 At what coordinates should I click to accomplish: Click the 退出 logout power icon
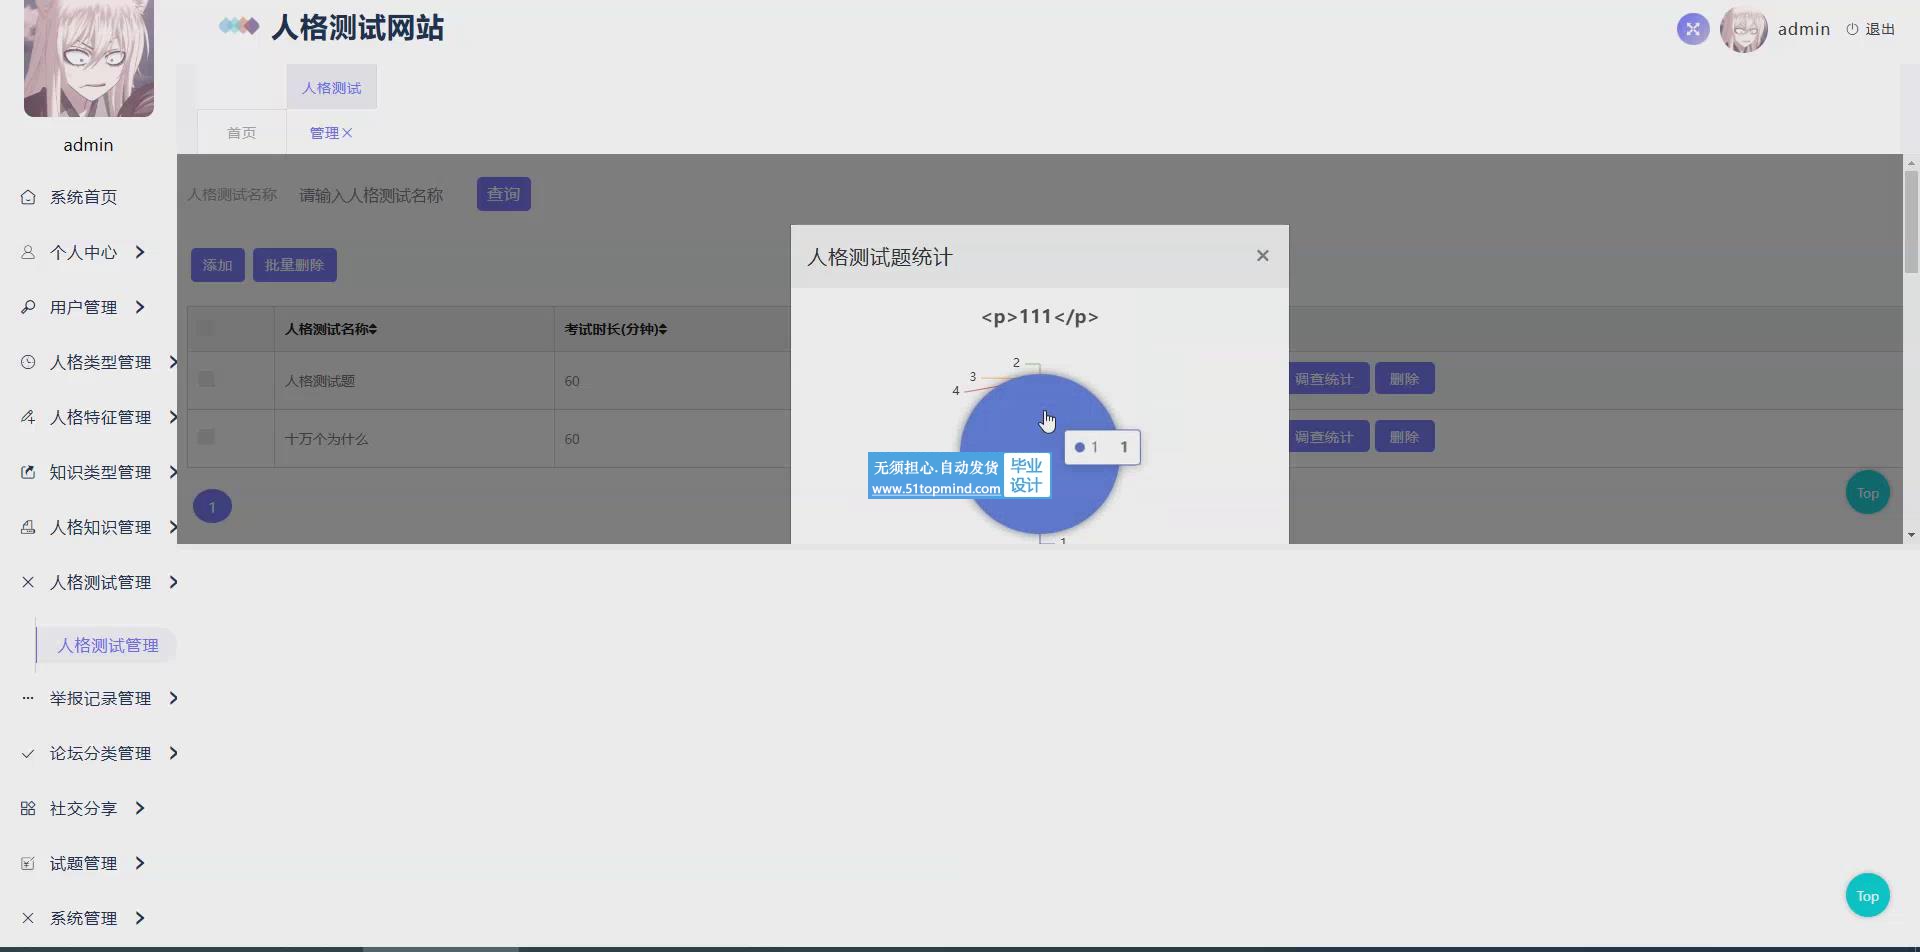1852,29
